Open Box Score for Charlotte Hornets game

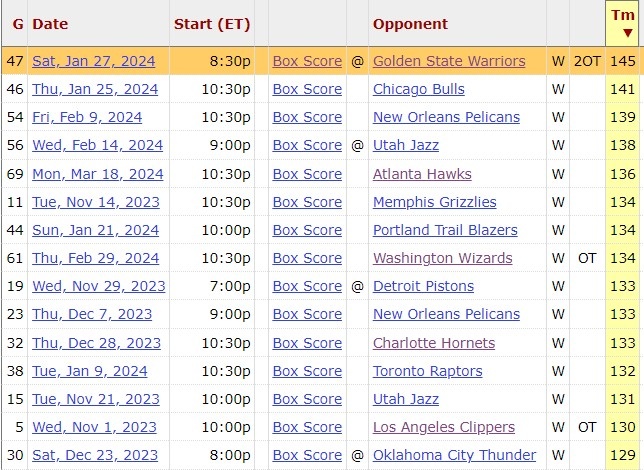[307, 343]
